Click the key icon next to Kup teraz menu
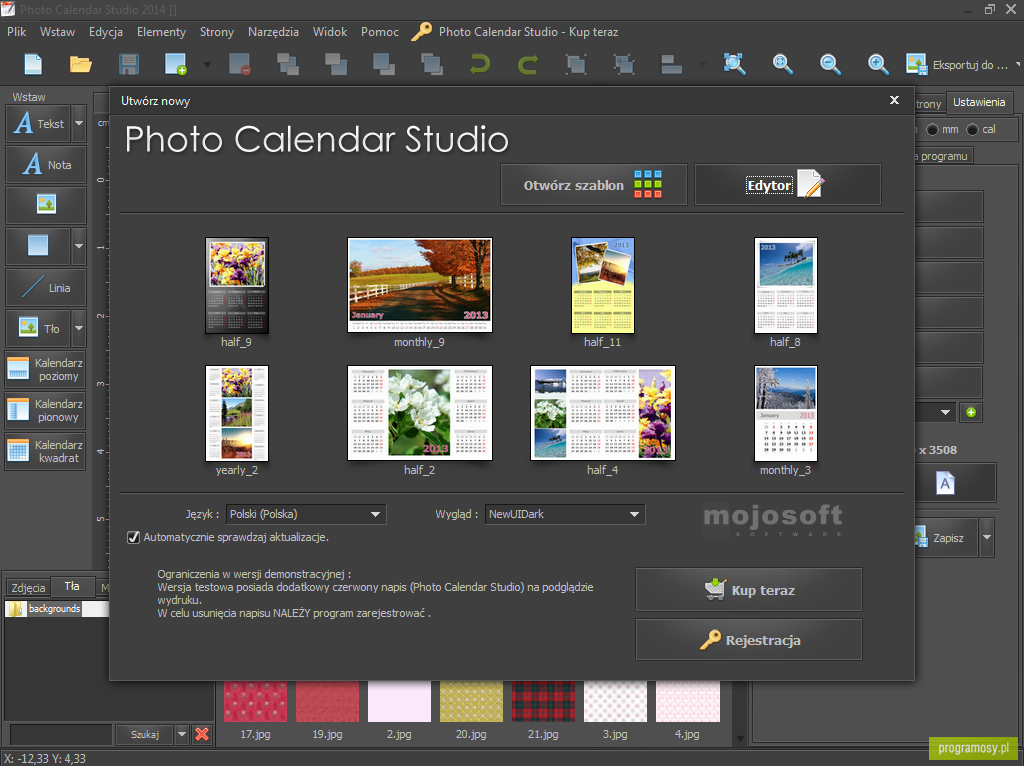The image size is (1024, 766). tap(421, 31)
